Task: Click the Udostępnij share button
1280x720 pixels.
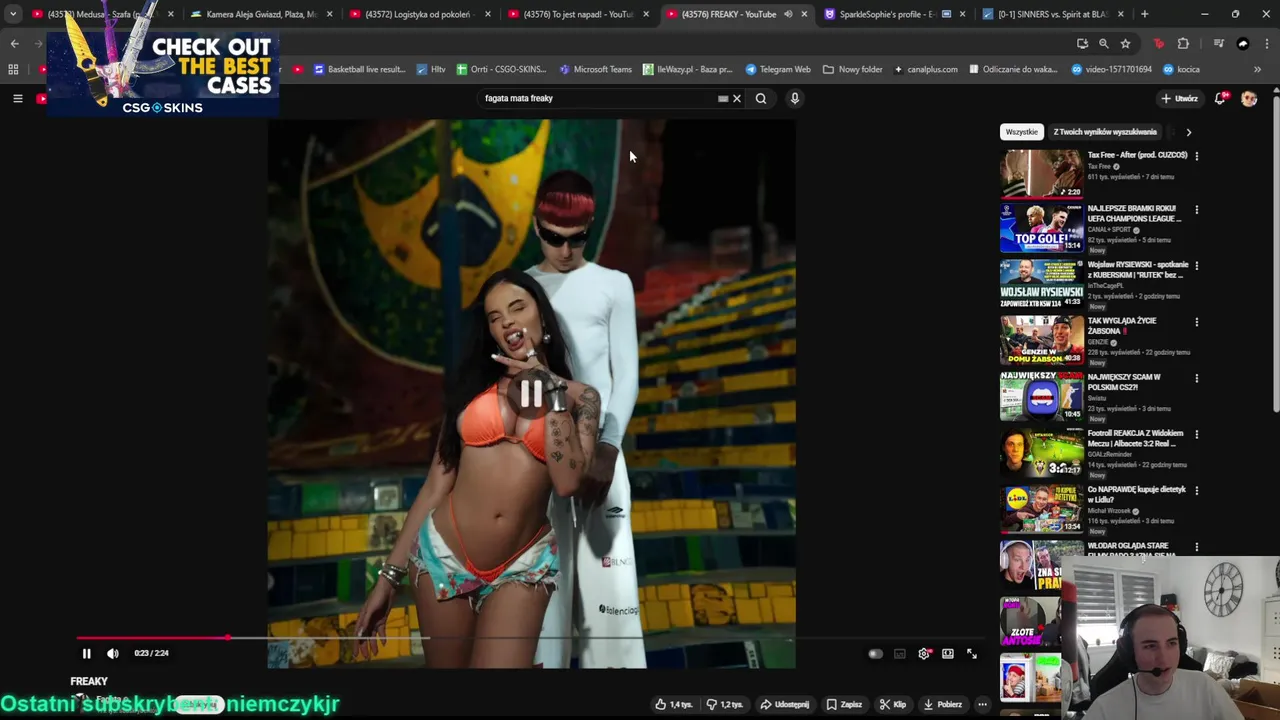Action: (785, 704)
